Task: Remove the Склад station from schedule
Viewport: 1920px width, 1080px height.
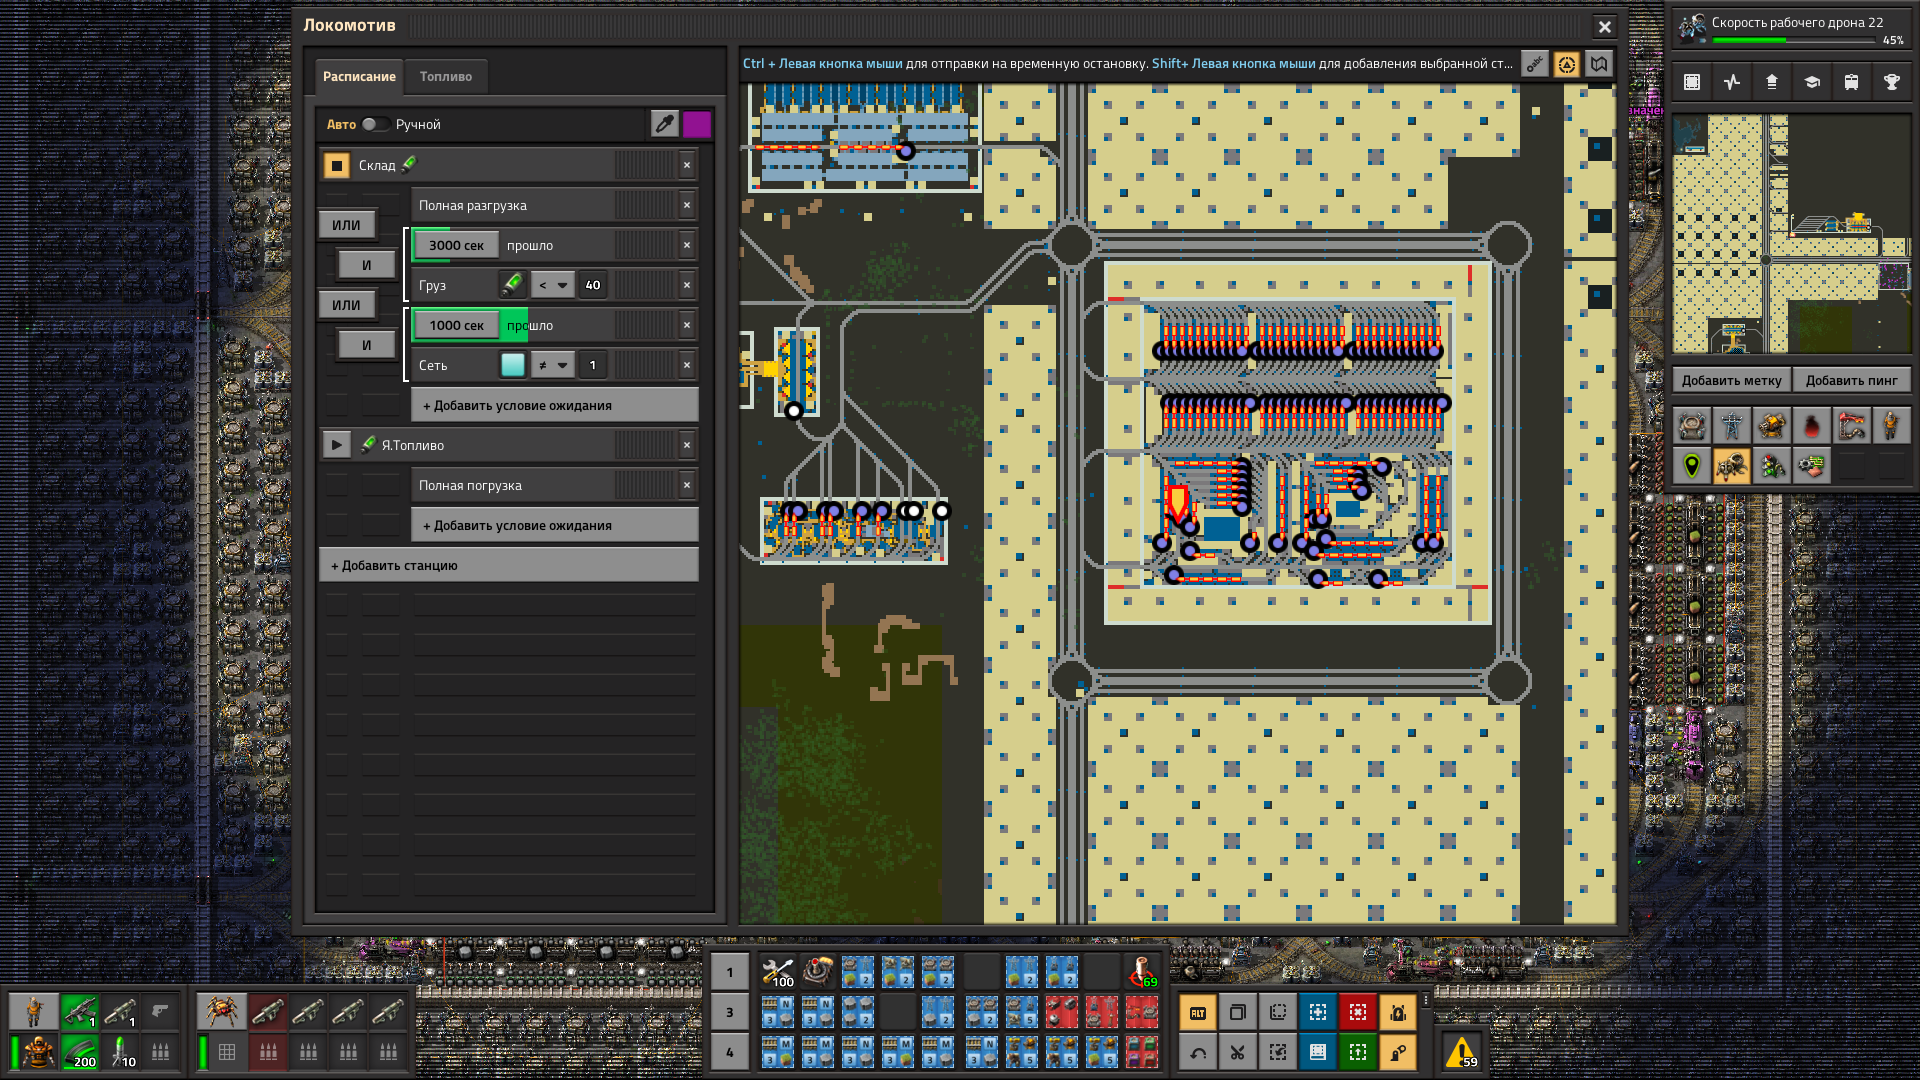Action: point(687,165)
